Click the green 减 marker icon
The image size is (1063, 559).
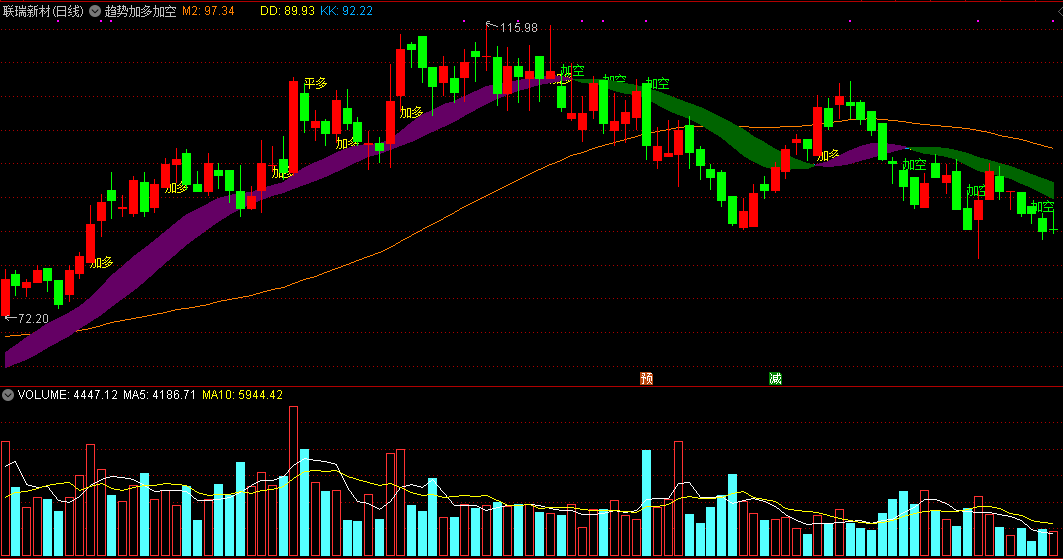click(776, 378)
